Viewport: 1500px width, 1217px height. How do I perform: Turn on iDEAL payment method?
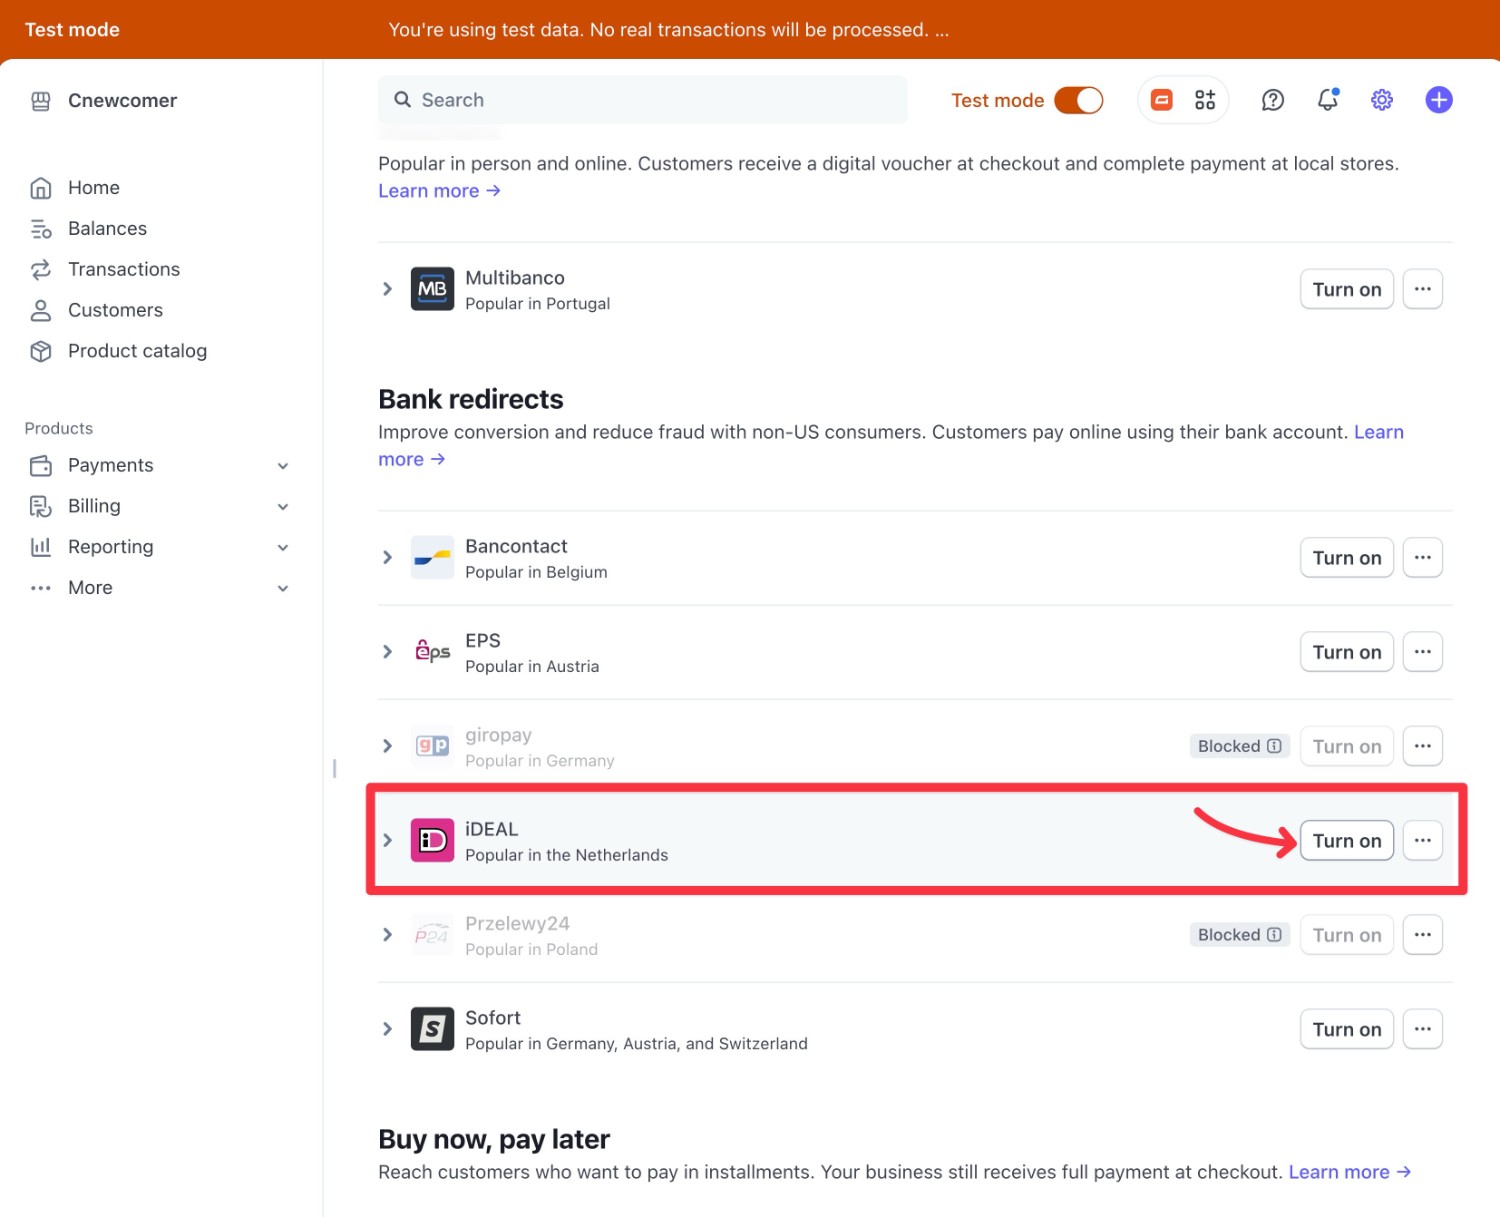[1346, 840]
